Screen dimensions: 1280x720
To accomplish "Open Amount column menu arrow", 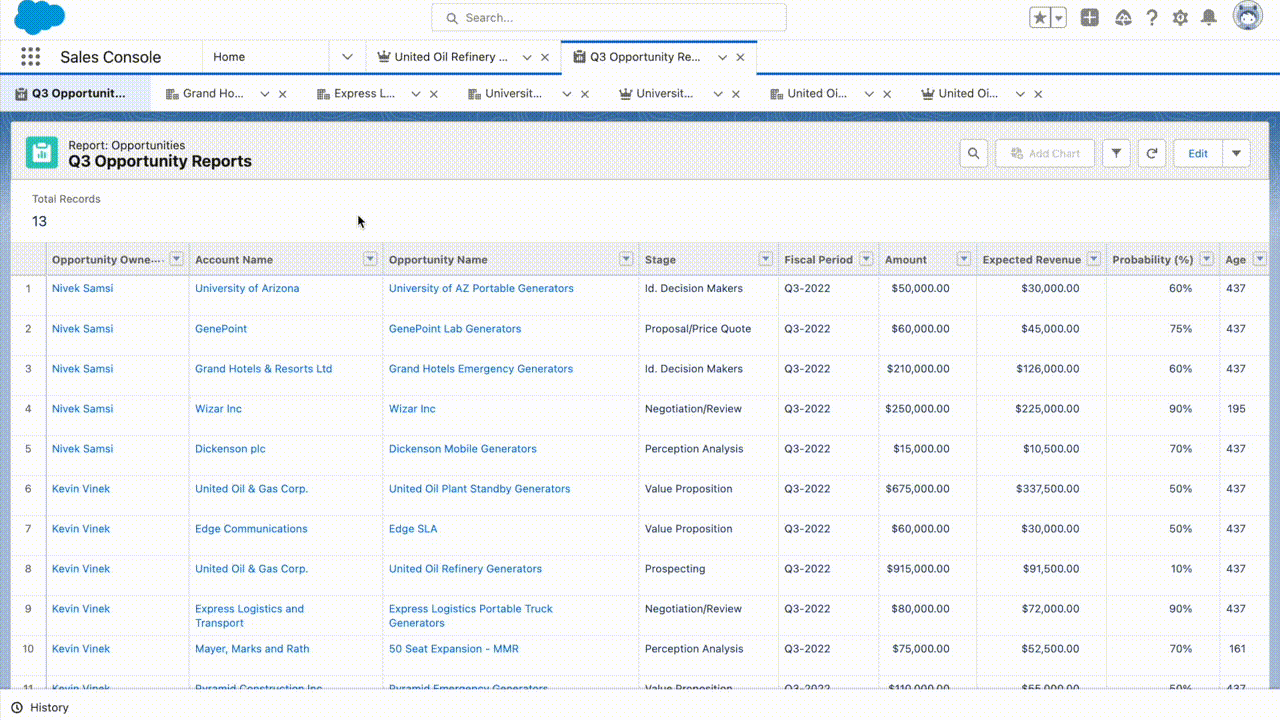I will (964, 259).
